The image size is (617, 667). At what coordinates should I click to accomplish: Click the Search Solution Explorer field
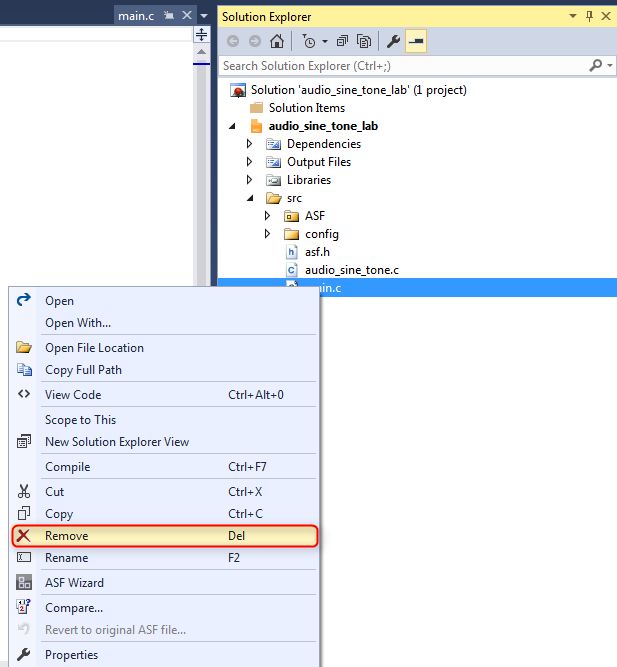400,66
